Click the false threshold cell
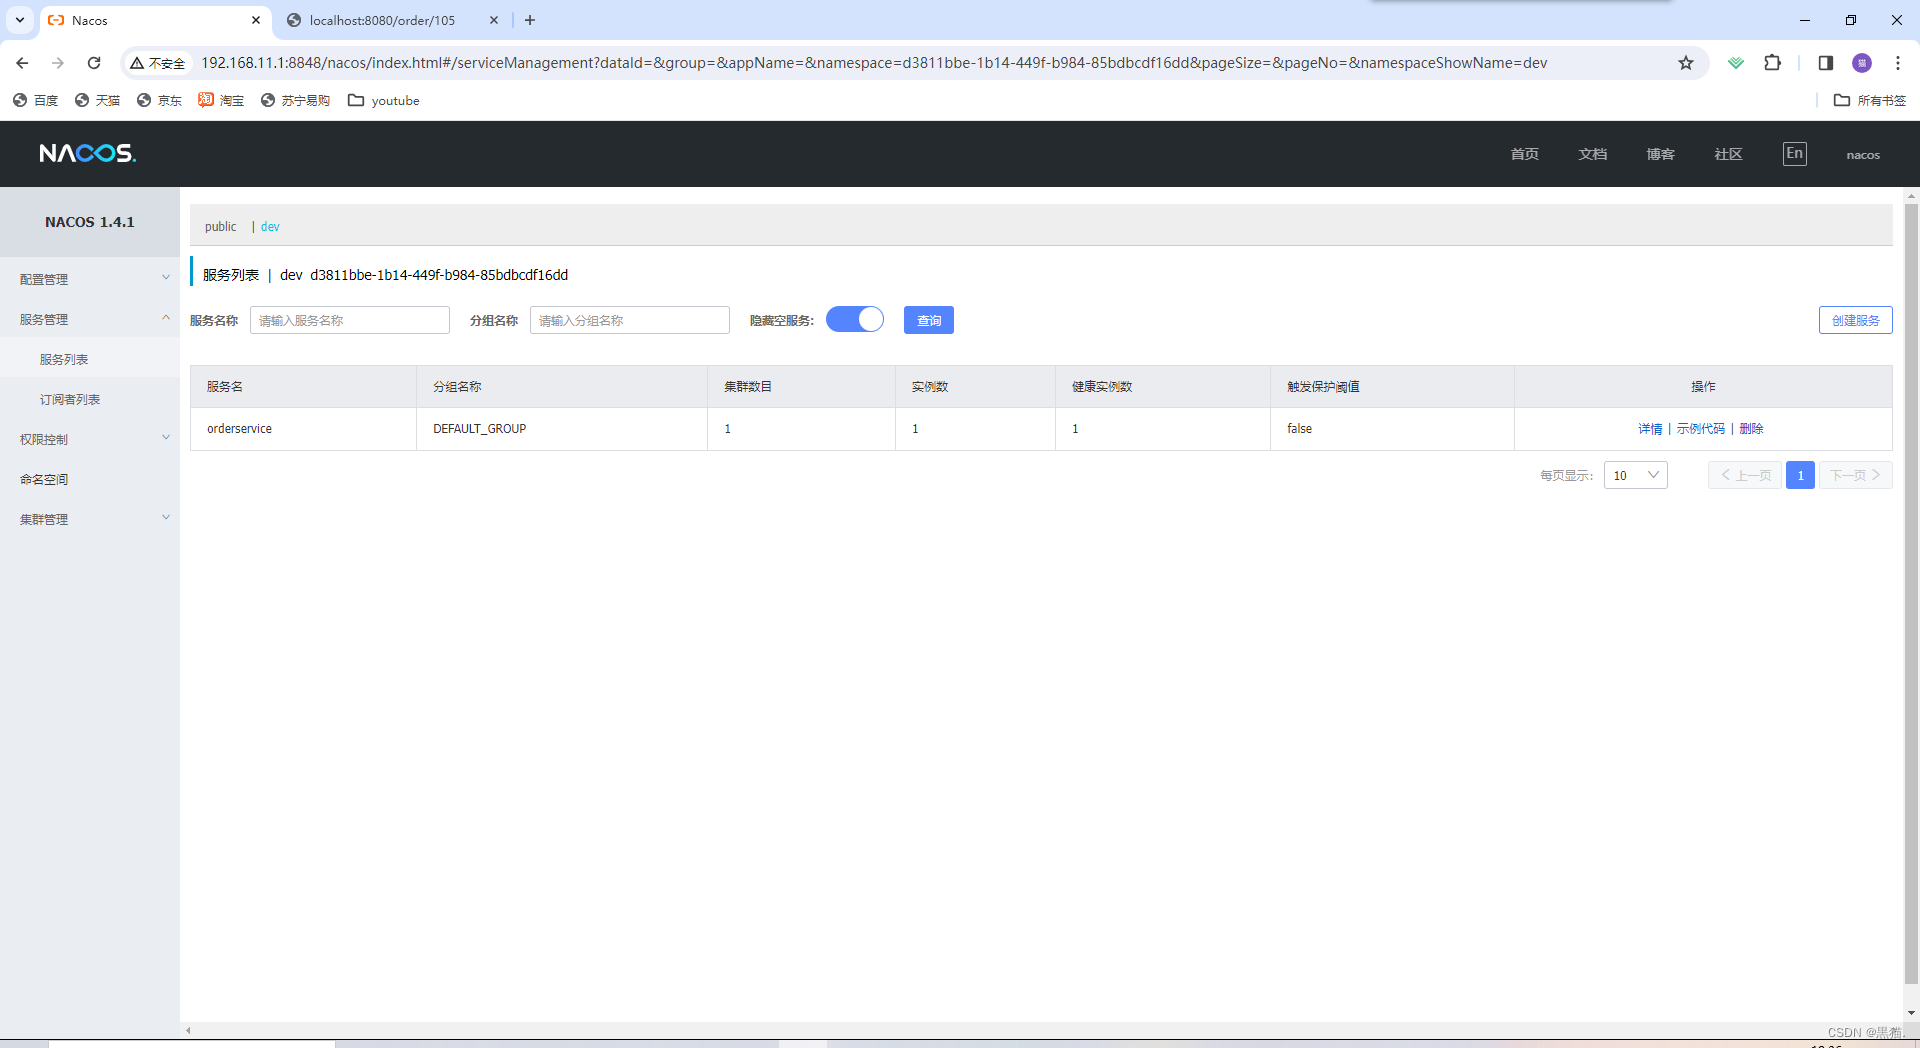Screen dimensions: 1920x1048 click(x=1392, y=429)
